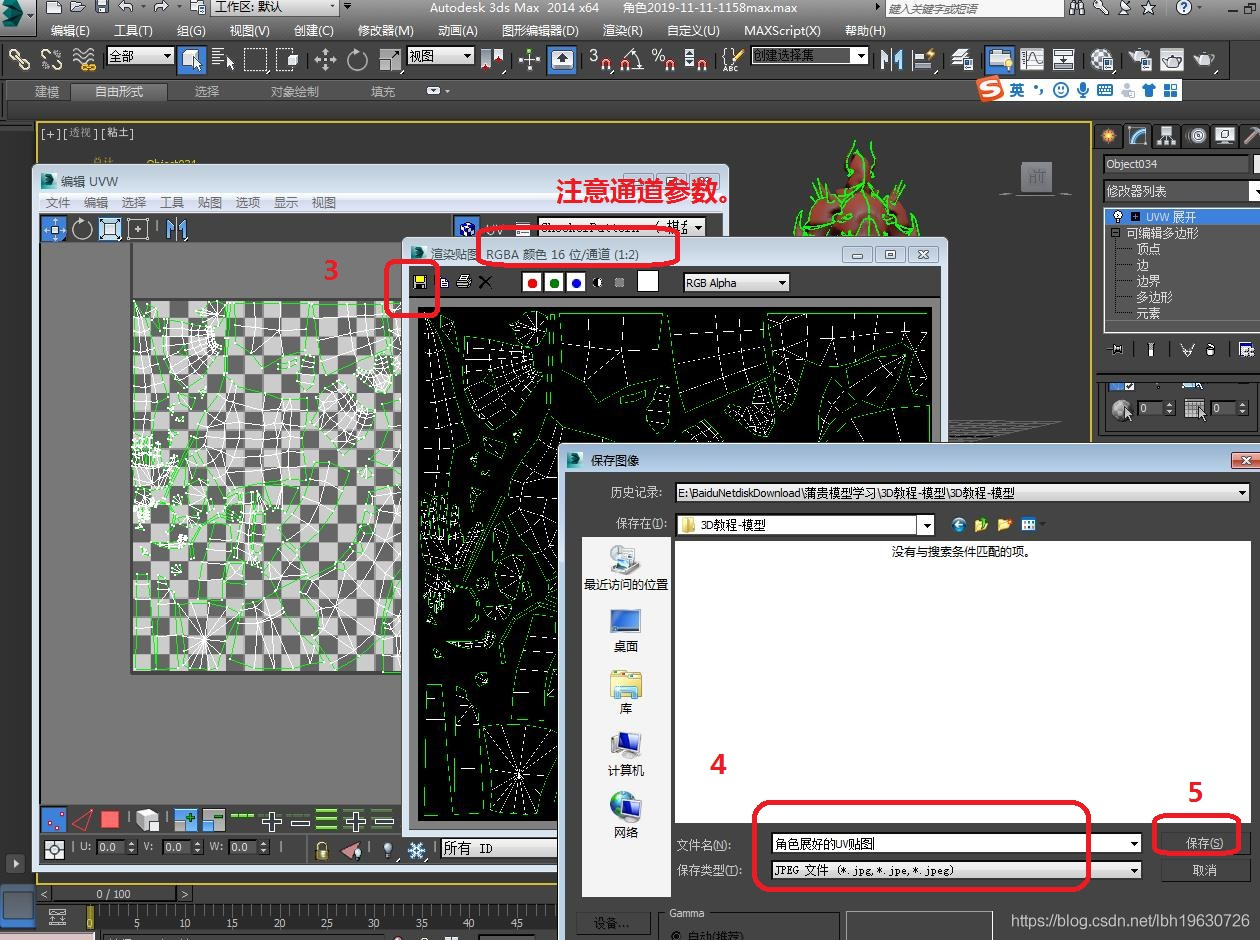Click the lock selection icon in UVW editor

pos(321,850)
